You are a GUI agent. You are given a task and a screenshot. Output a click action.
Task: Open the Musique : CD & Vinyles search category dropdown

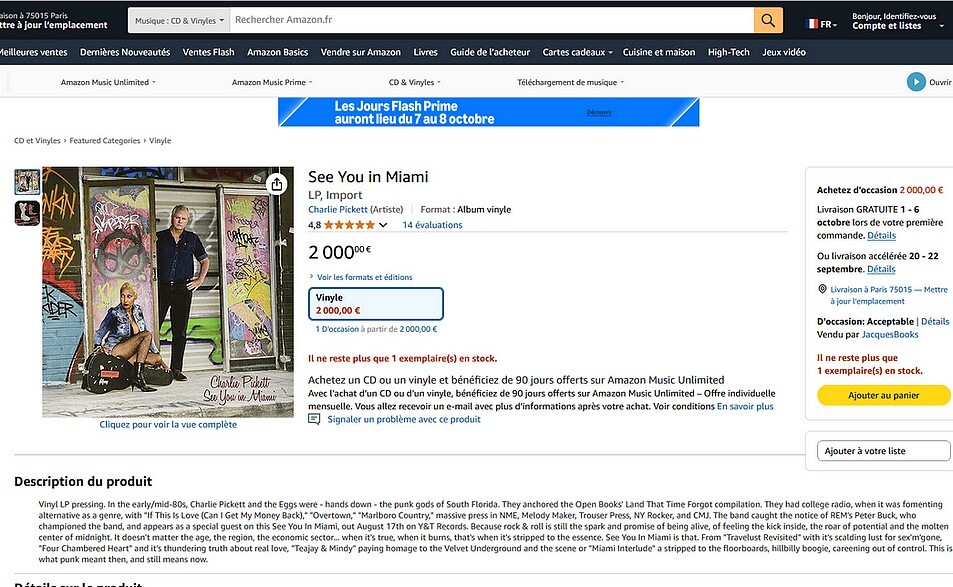pos(179,21)
